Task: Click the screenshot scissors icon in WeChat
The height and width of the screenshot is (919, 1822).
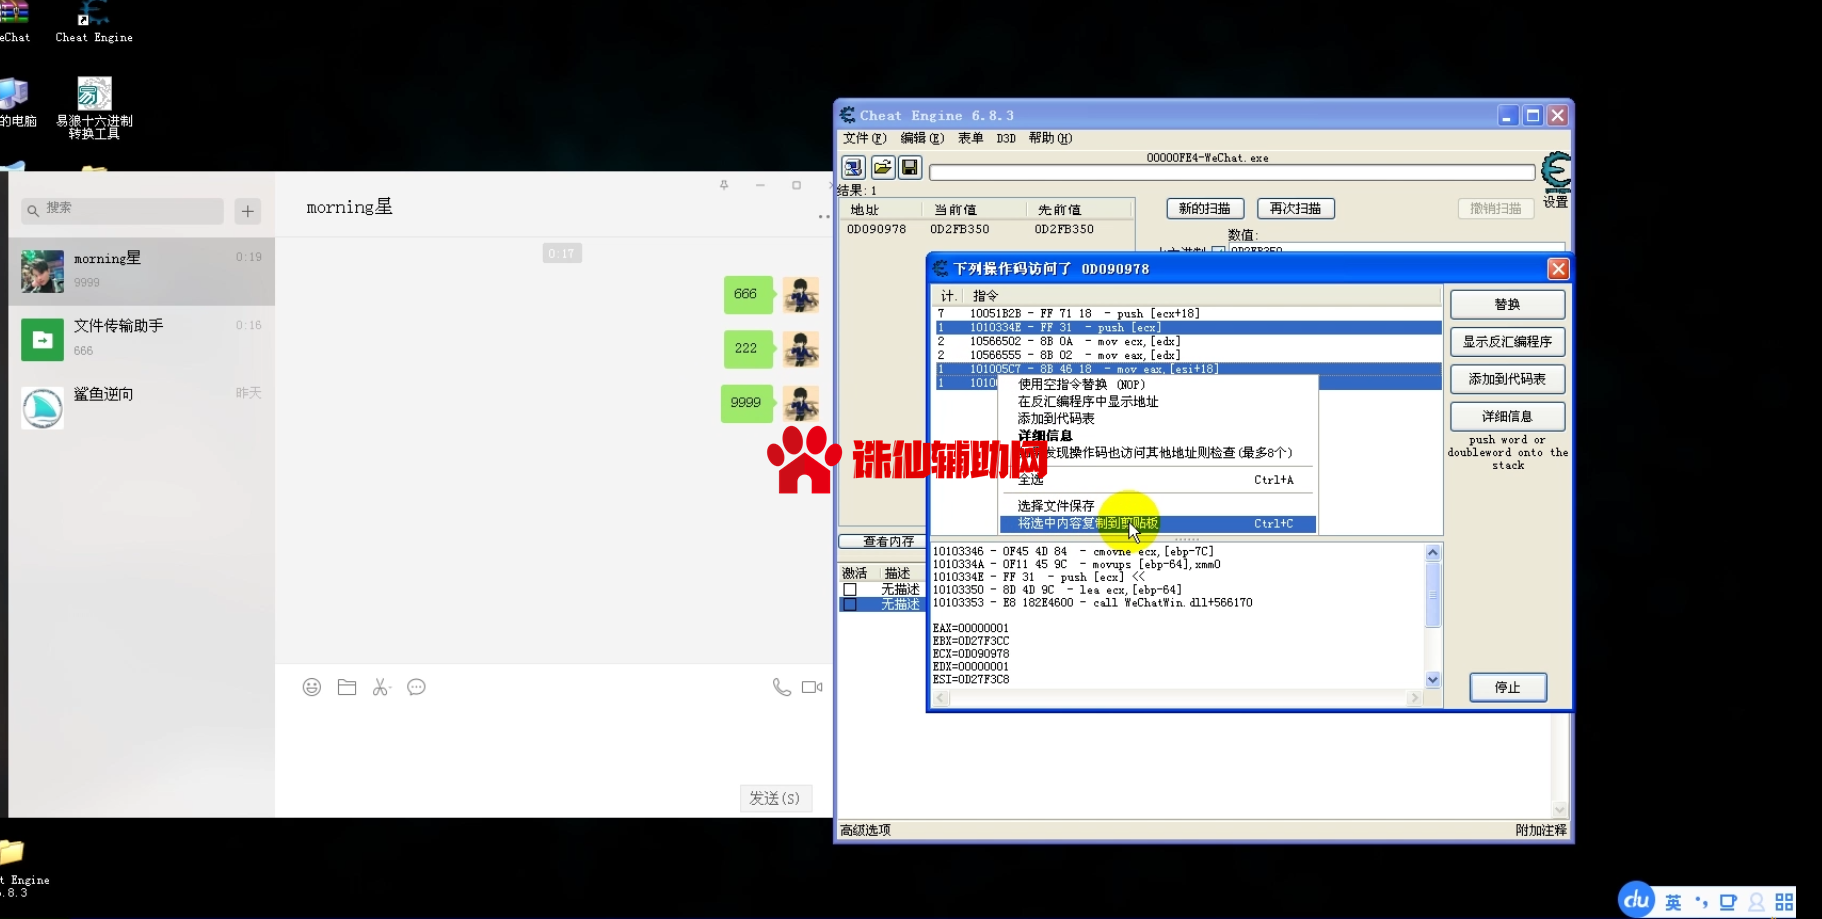Action: point(381,687)
